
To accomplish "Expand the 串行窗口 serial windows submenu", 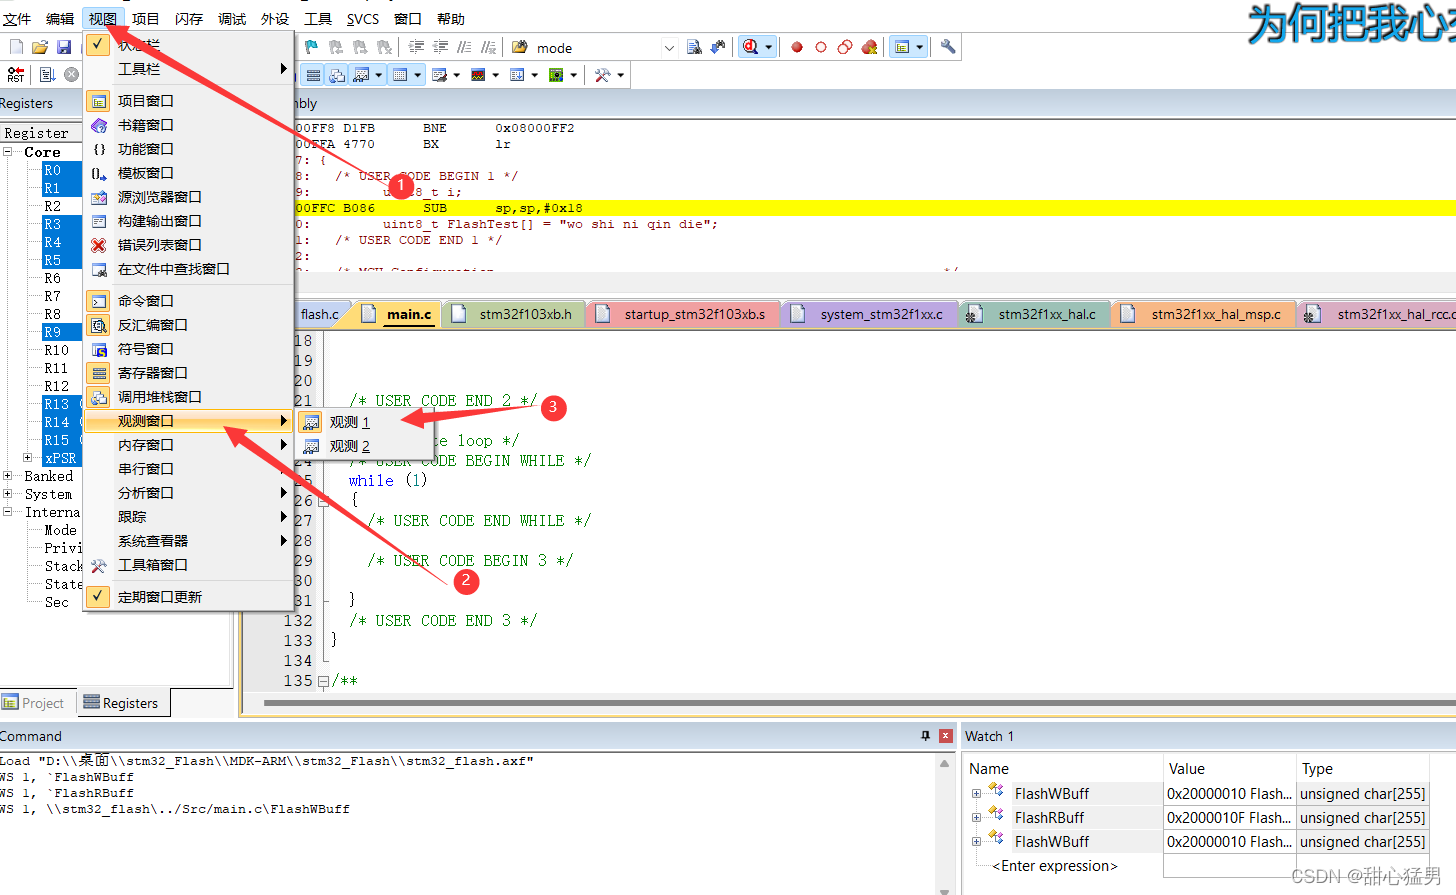I will (x=188, y=469).
